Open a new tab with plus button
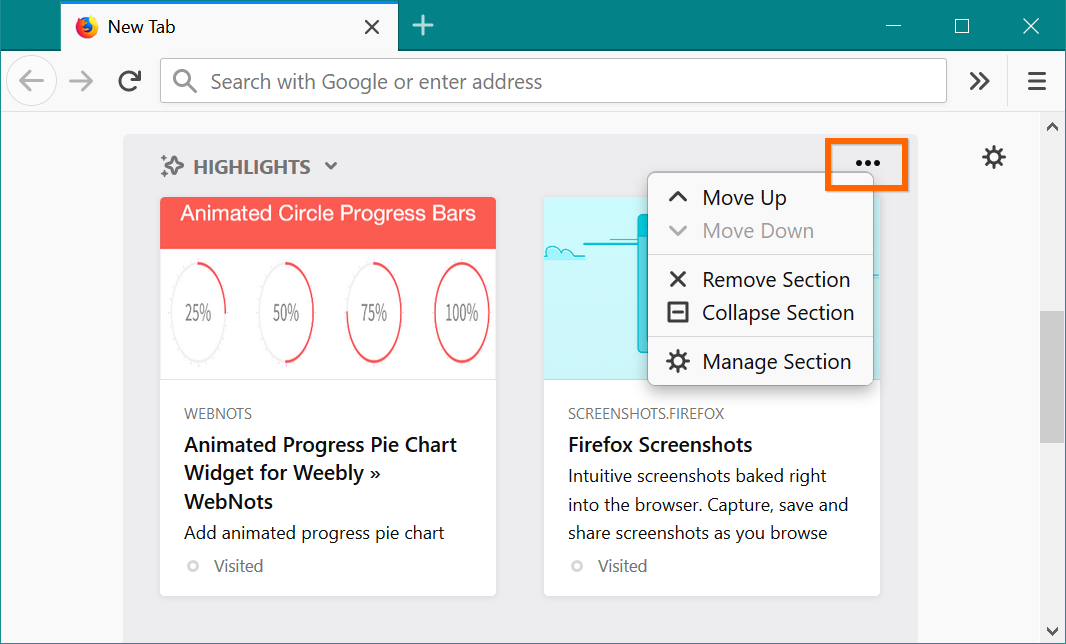 [x=423, y=26]
